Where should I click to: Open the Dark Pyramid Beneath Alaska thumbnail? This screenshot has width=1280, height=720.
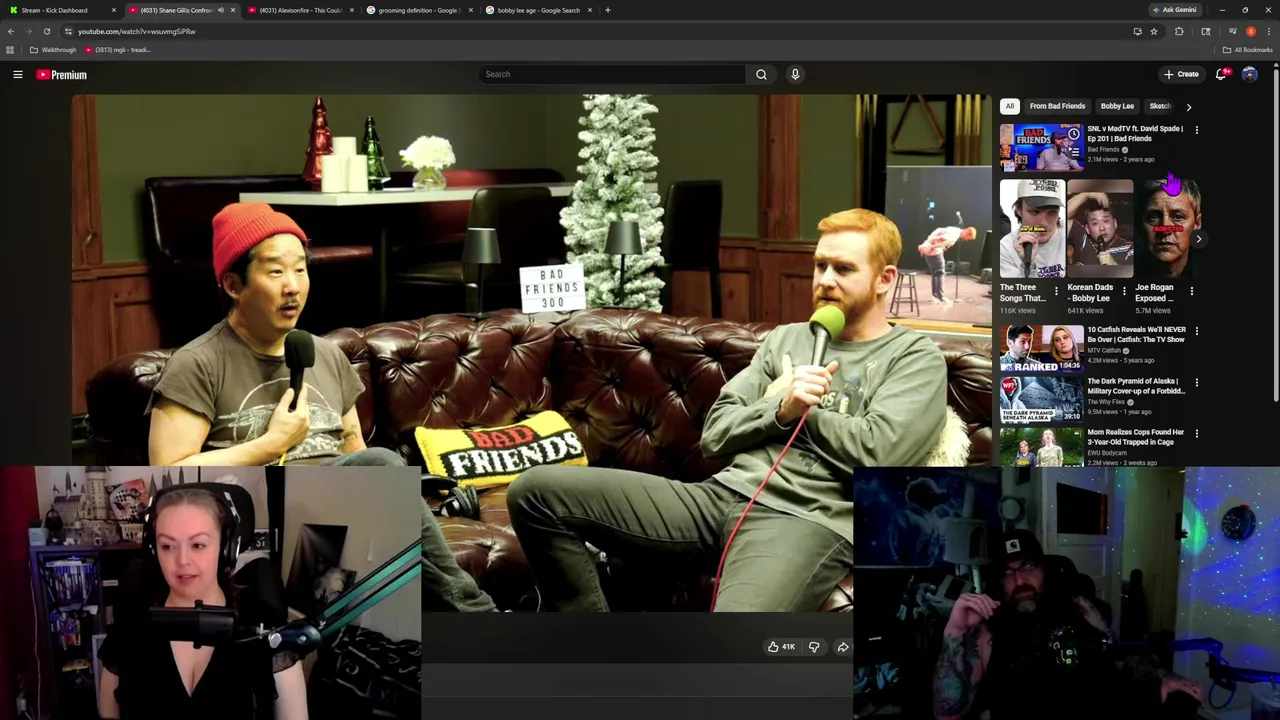pos(1041,399)
